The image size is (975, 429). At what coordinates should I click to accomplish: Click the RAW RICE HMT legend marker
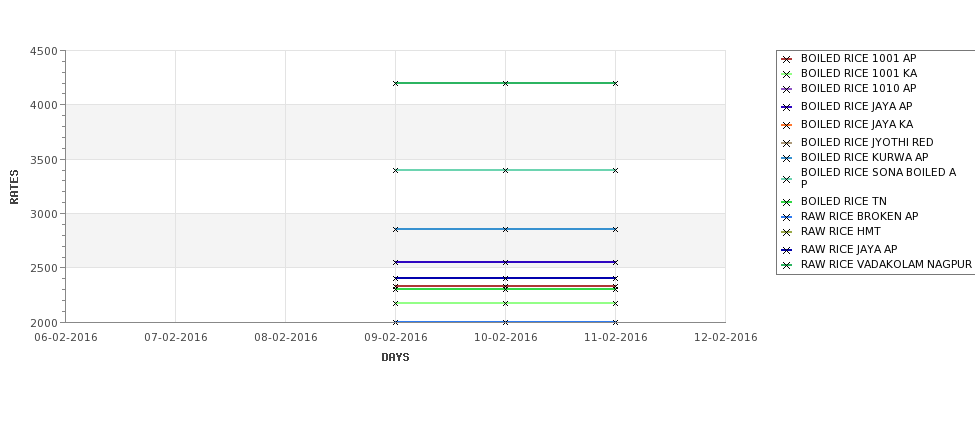click(x=787, y=233)
